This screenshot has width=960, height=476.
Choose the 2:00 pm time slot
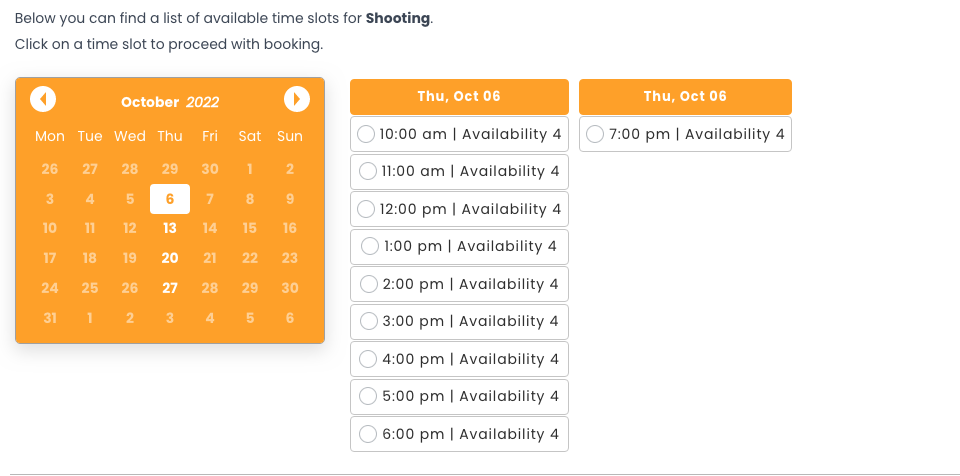(367, 284)
